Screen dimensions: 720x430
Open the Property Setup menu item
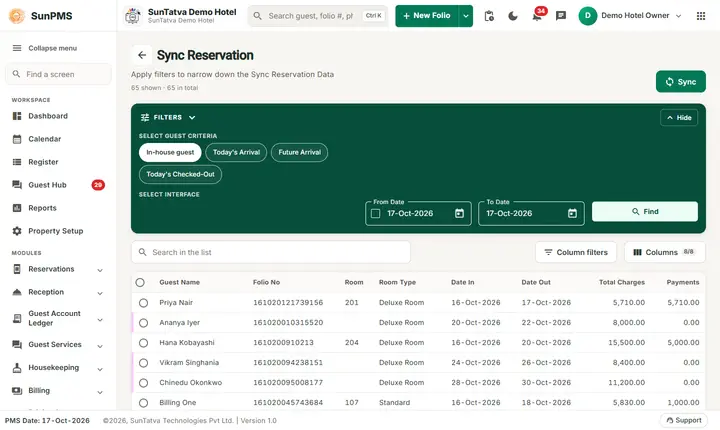point(58,231)
